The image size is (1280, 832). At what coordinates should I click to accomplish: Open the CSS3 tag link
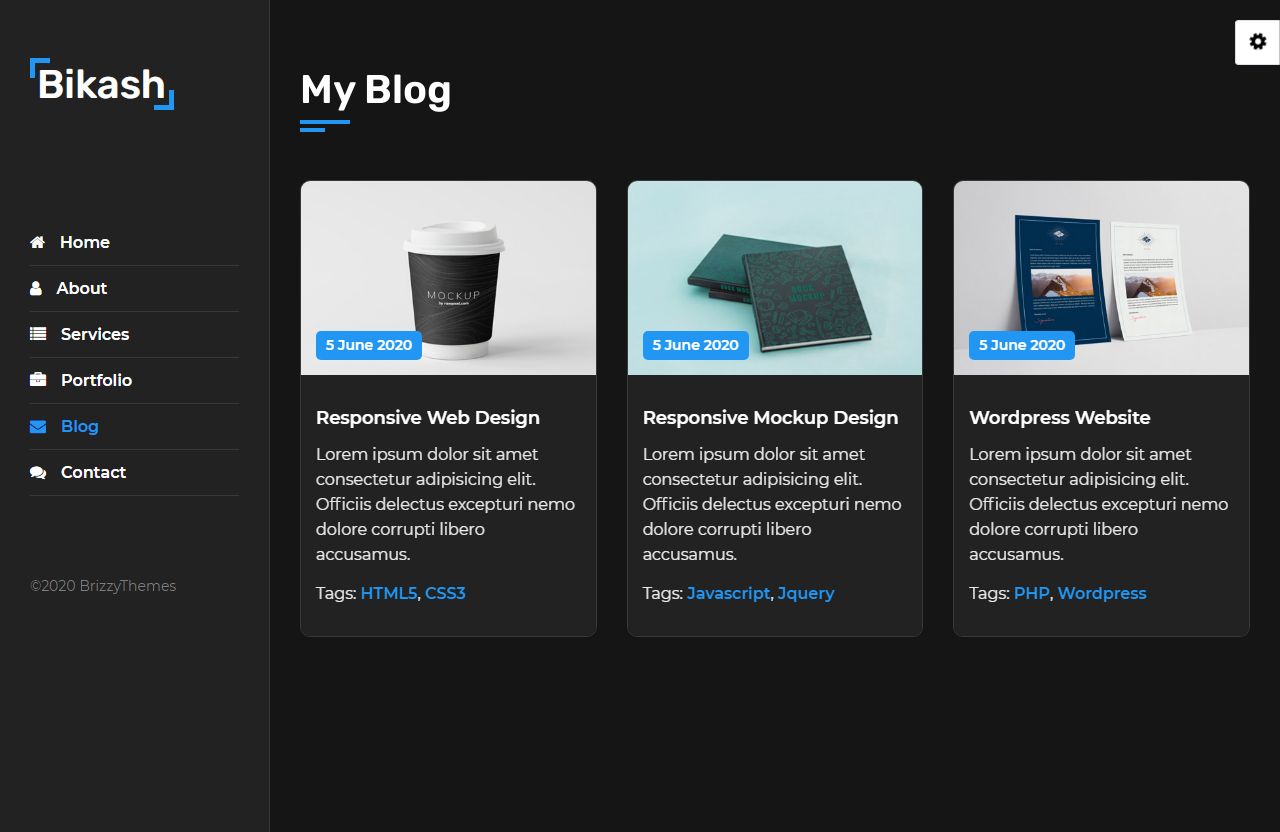(x=445, y=593)
